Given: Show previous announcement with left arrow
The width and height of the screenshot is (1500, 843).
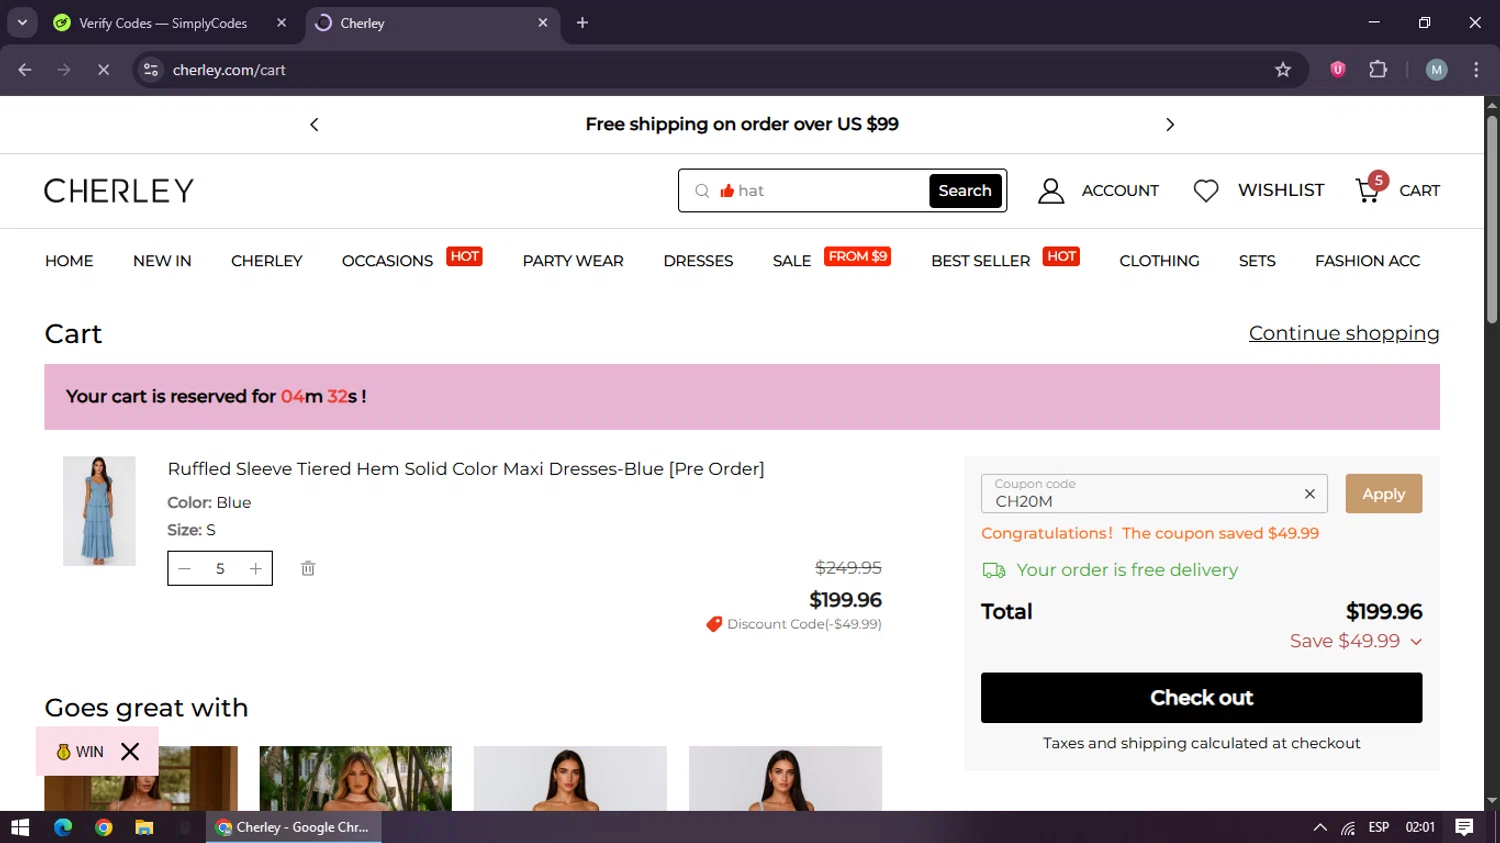Looking at the screenshot, I should pos(314,124).
